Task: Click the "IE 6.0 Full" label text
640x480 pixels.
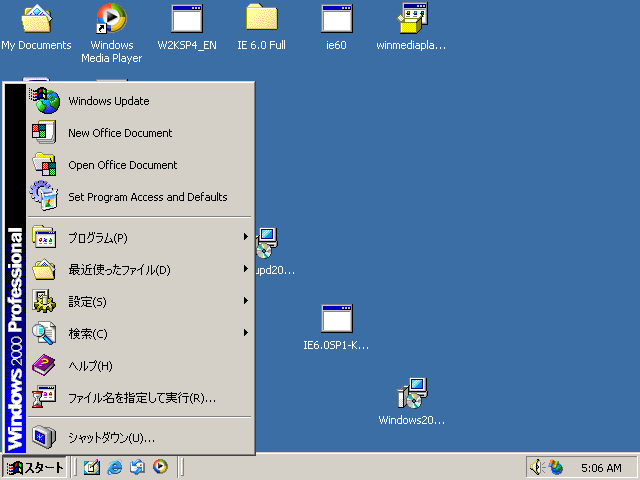Action: tap(262, 45)
